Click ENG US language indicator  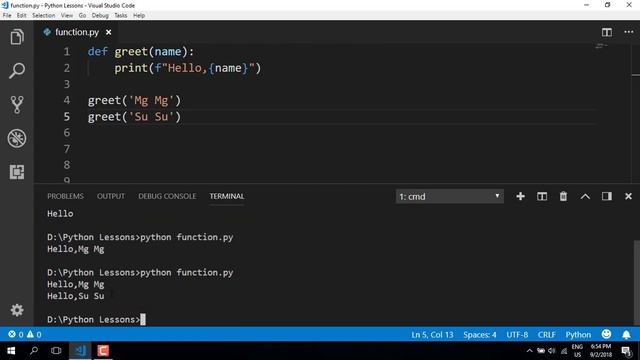coord(577,351)
